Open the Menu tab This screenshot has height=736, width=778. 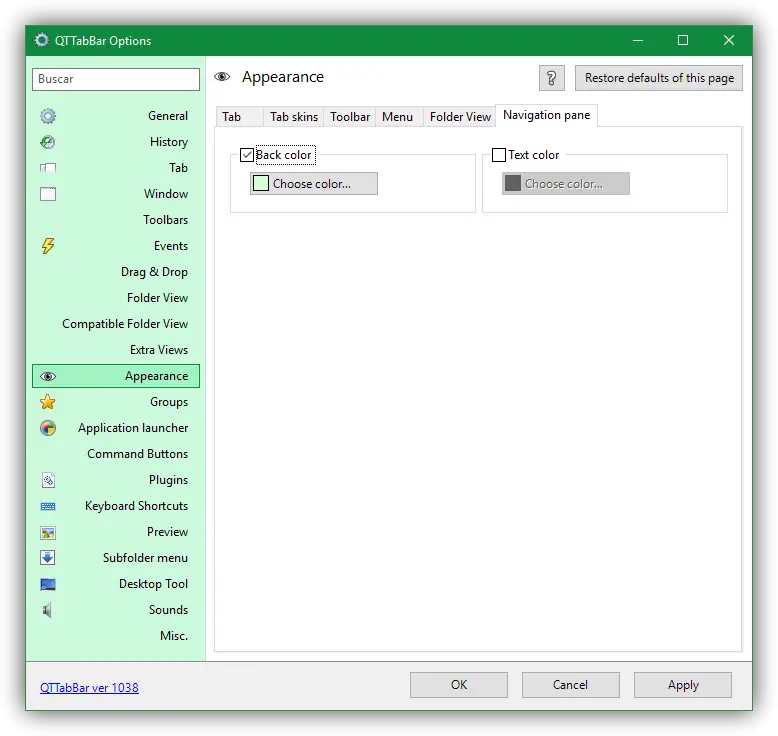[x=397, y=117]
